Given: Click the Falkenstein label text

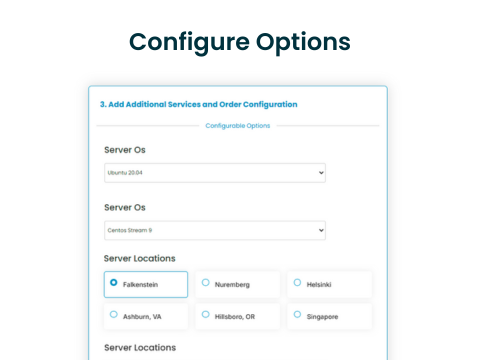Looking at the screenshot, I should 140,285.
